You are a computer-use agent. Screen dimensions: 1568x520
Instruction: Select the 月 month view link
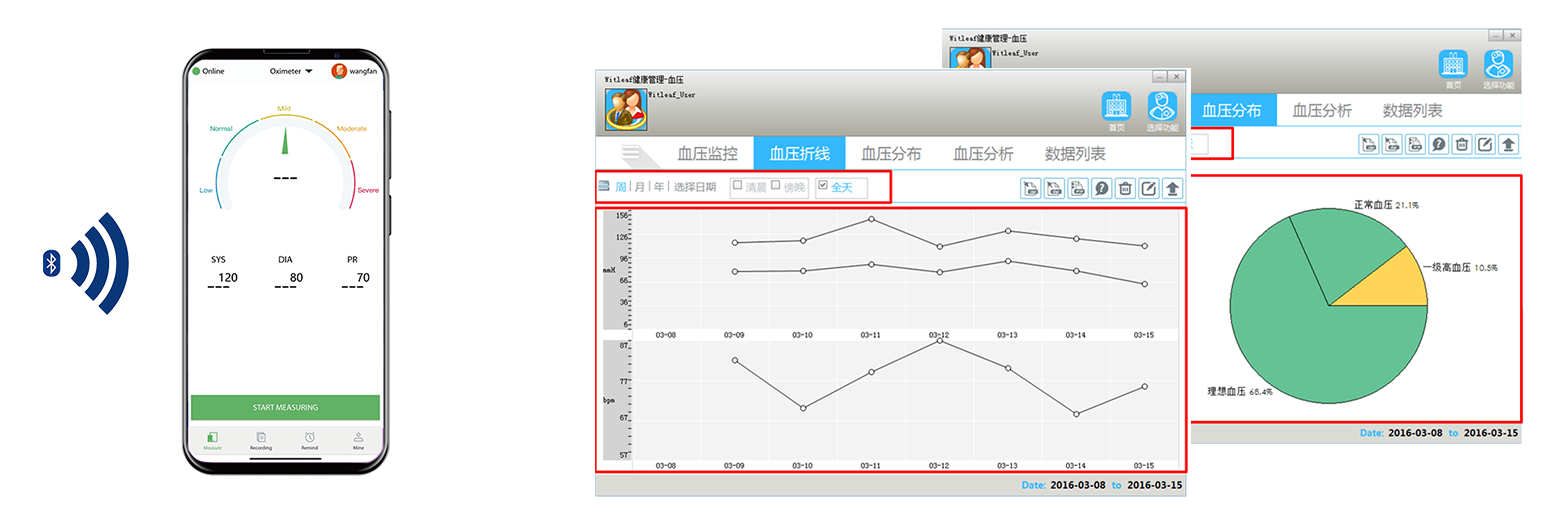(639, 187)
